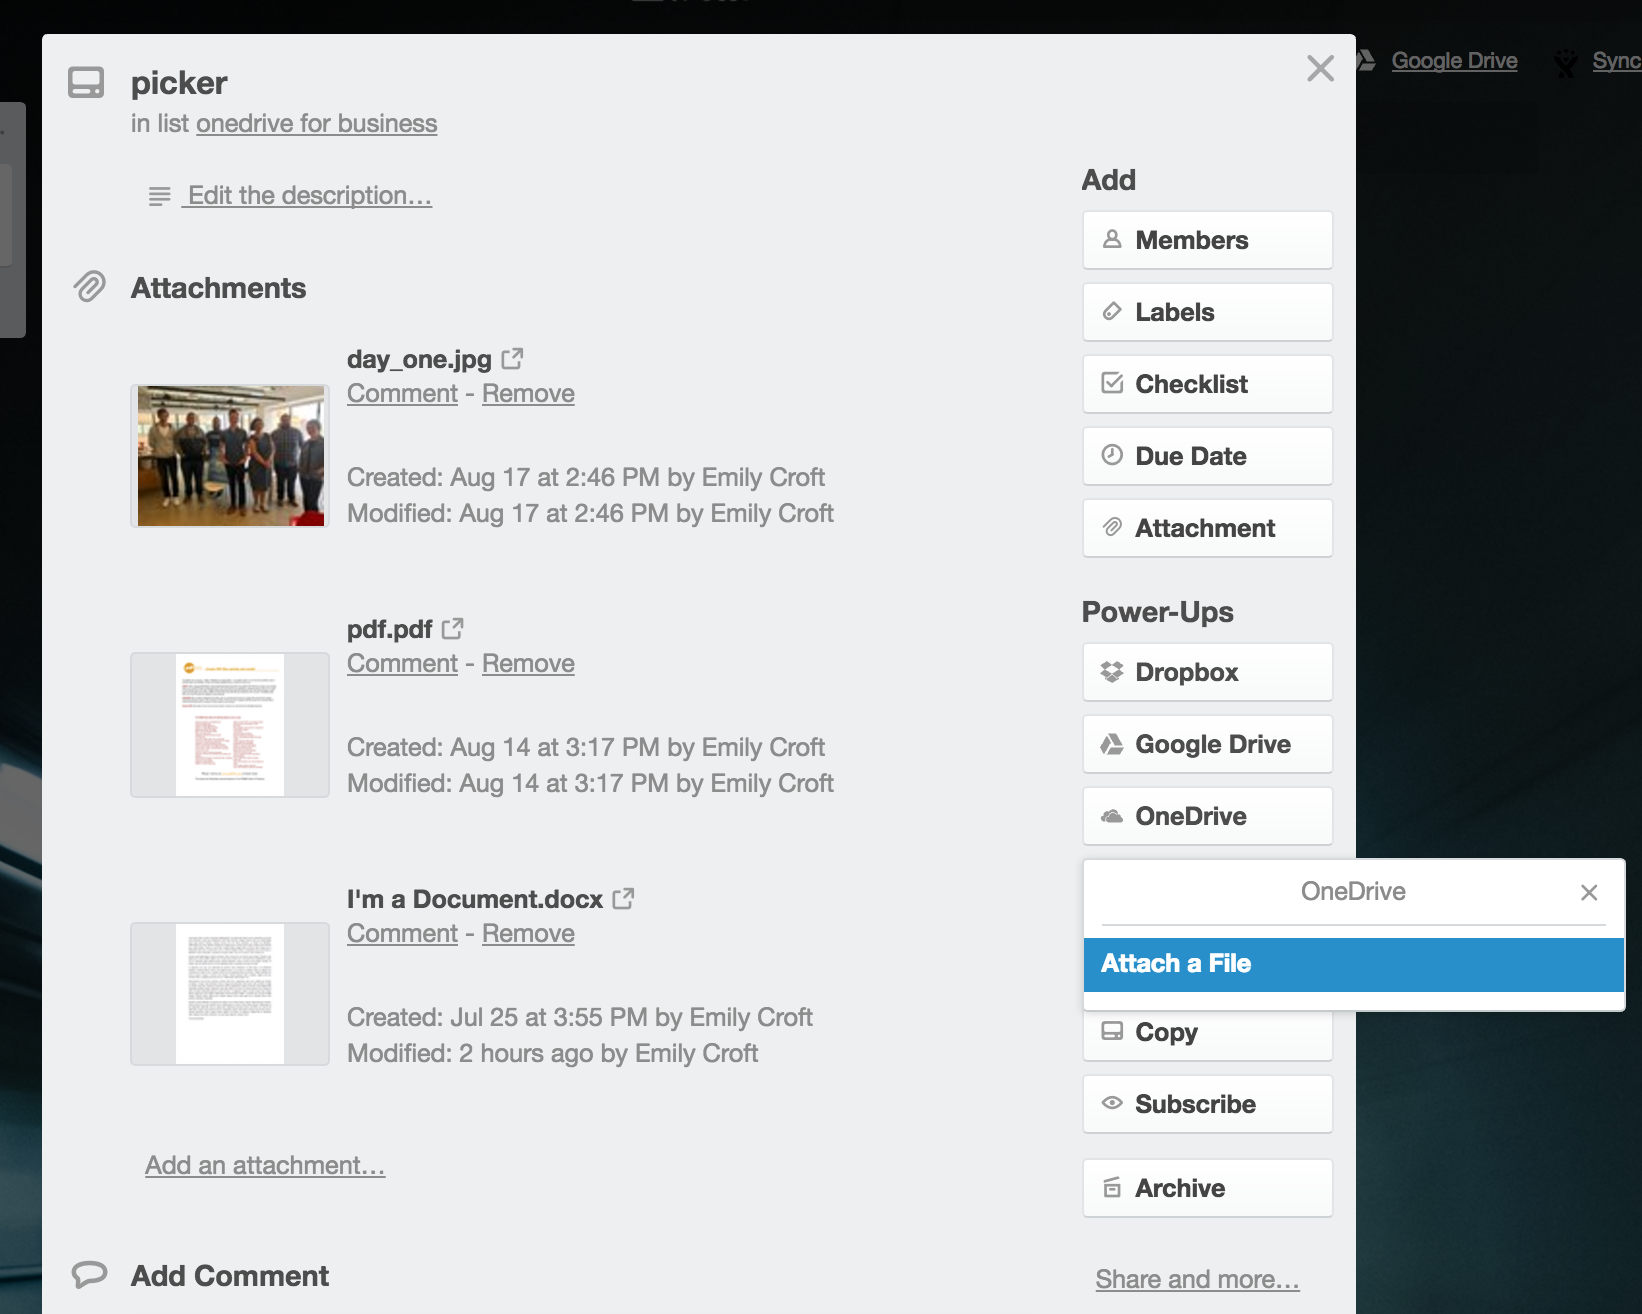Archive the picker card
The width and height of the screenshot is (1642, 1314).
coord(1206,1188)
